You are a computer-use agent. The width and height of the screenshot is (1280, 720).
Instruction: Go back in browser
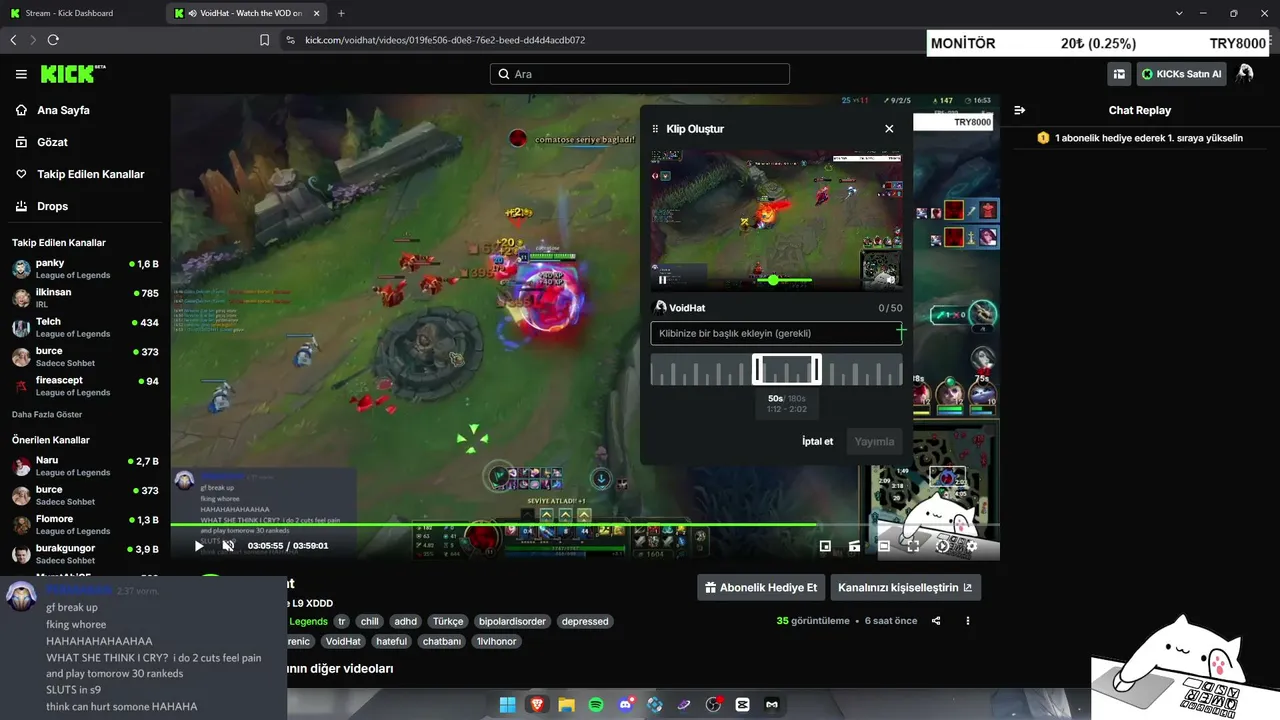13,40
